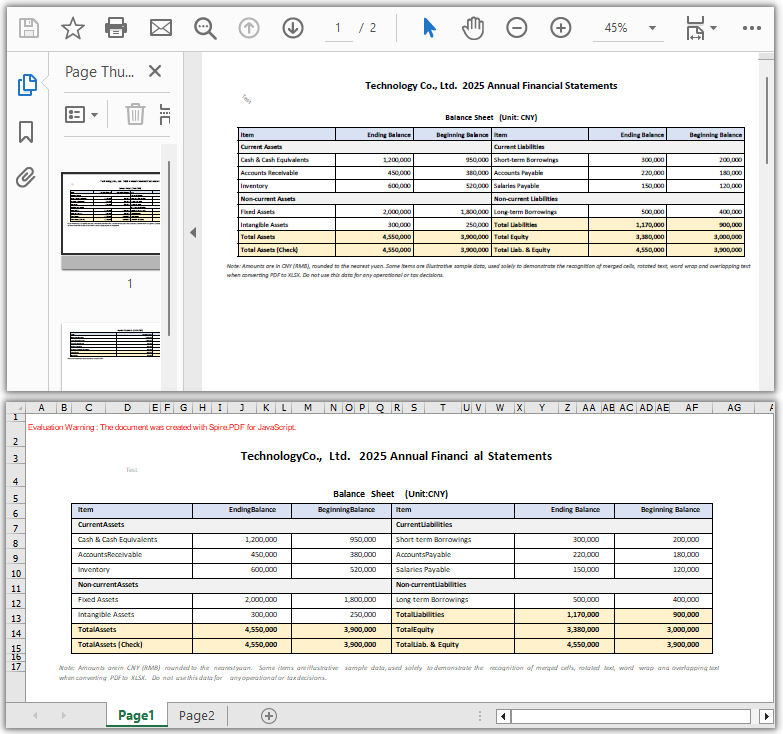Click 'Accounts Receivable' in the PDF table
Viewport: 783px width, 734px height.
(269, 173)
